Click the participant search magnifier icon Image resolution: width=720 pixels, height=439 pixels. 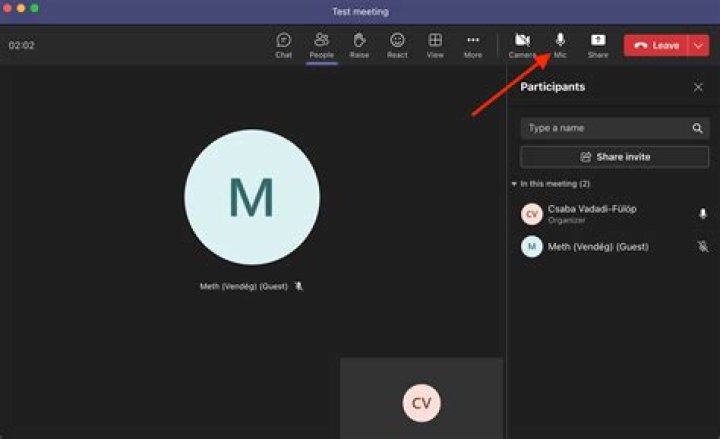tap(697, 128)
